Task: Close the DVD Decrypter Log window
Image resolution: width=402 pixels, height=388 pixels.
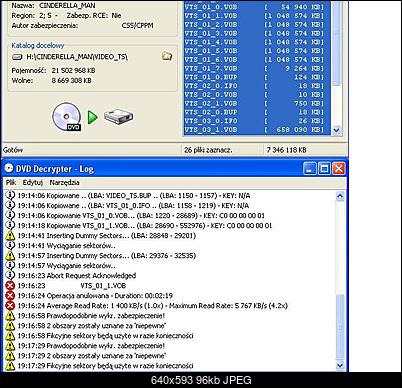Action: coord(338,168)
